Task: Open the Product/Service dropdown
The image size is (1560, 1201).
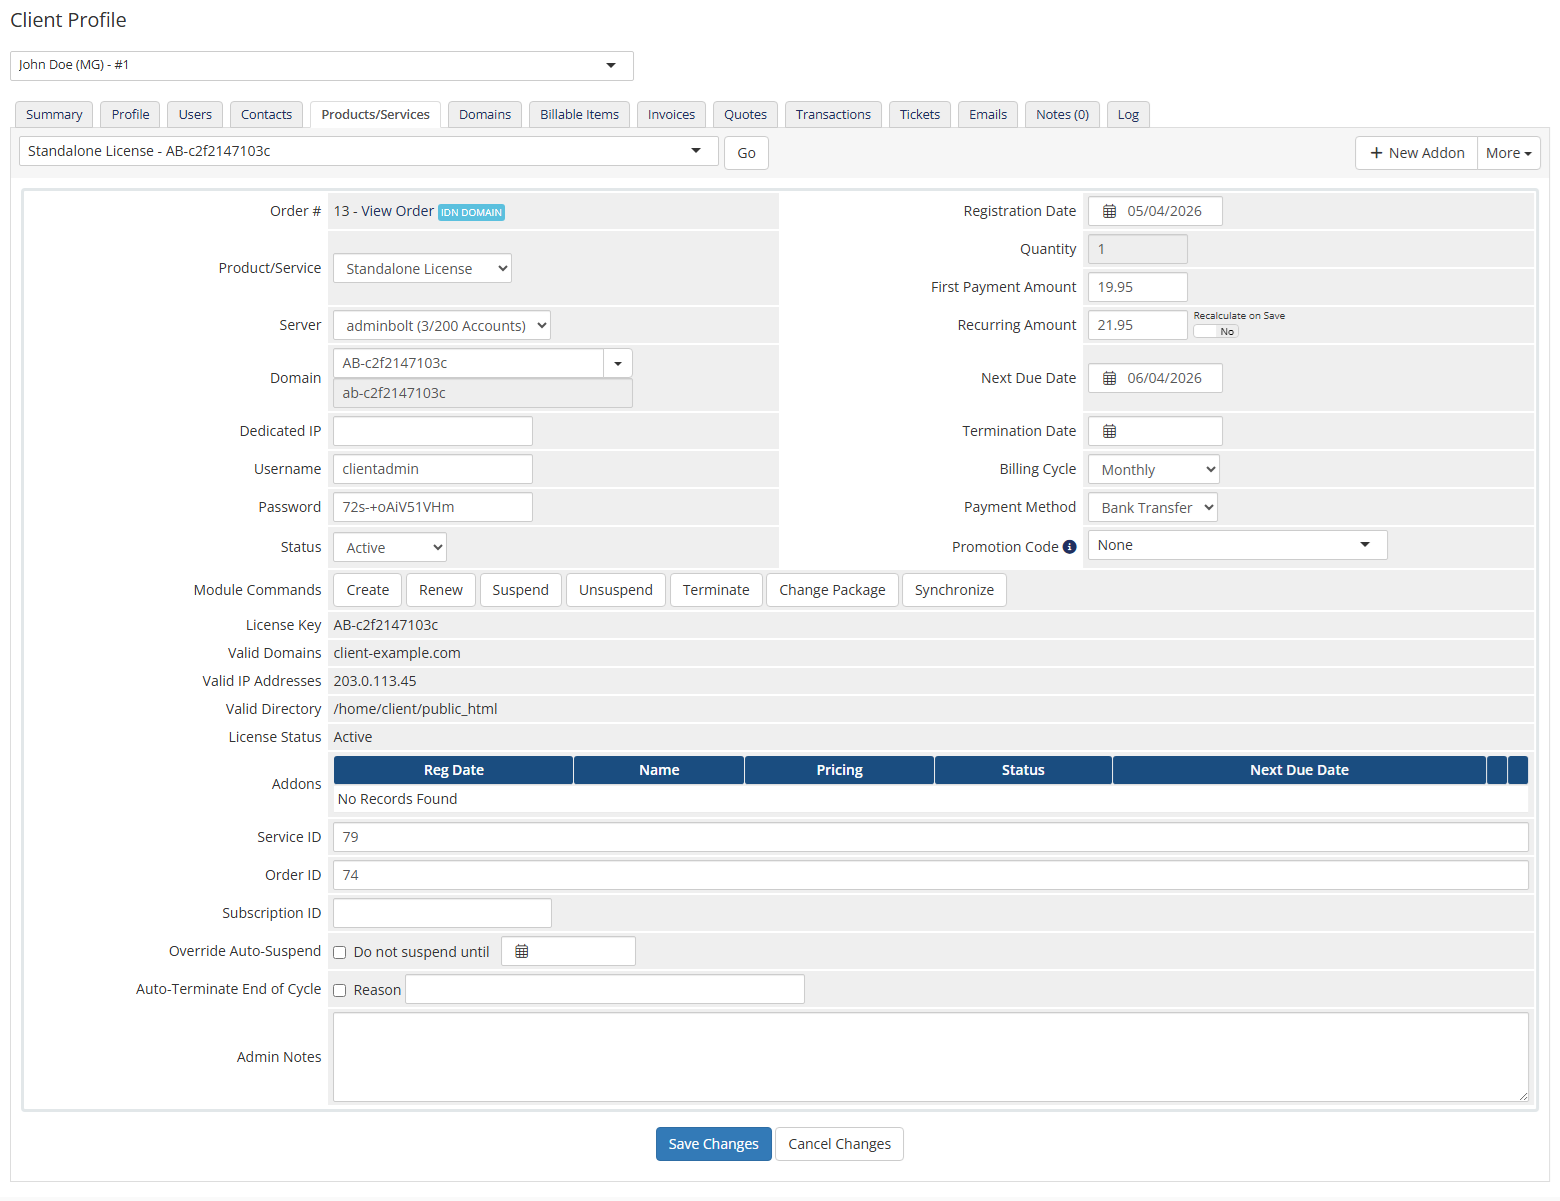Action: 422,268
